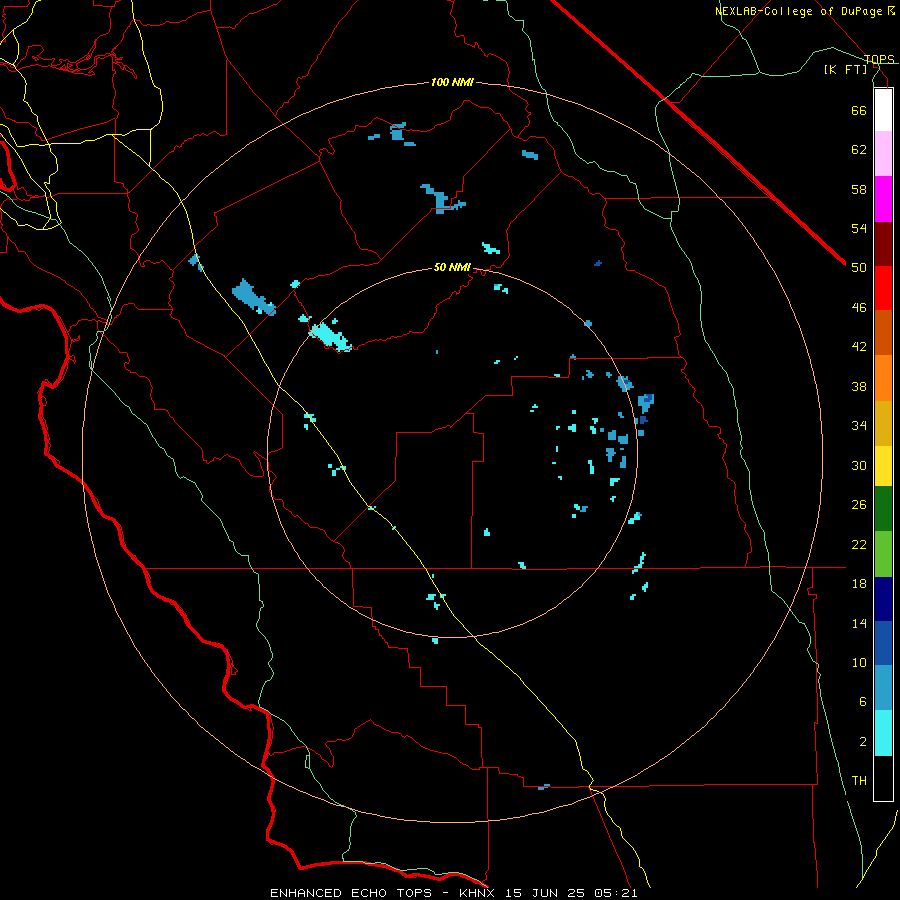The height and width of the screenshot is (900, 900).
Task: Click the 15 JUN 25 date in caption
Action: tap(544, 893)
